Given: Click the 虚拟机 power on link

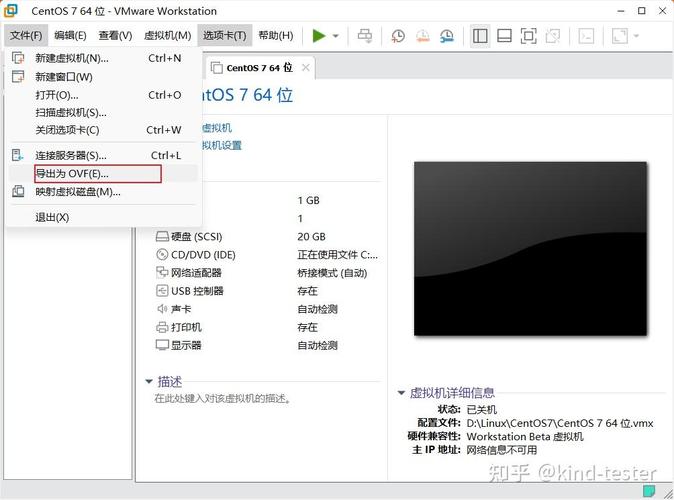Looking at the screenshot, I should tap(217, 128).
